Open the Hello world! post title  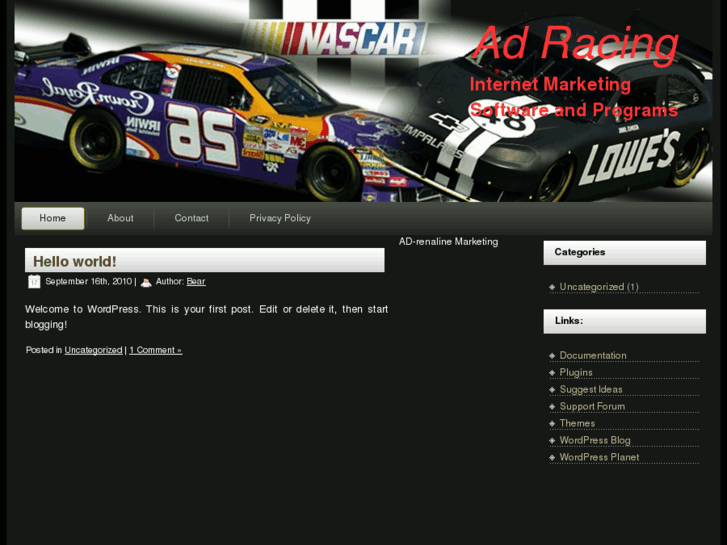(75, 262)
